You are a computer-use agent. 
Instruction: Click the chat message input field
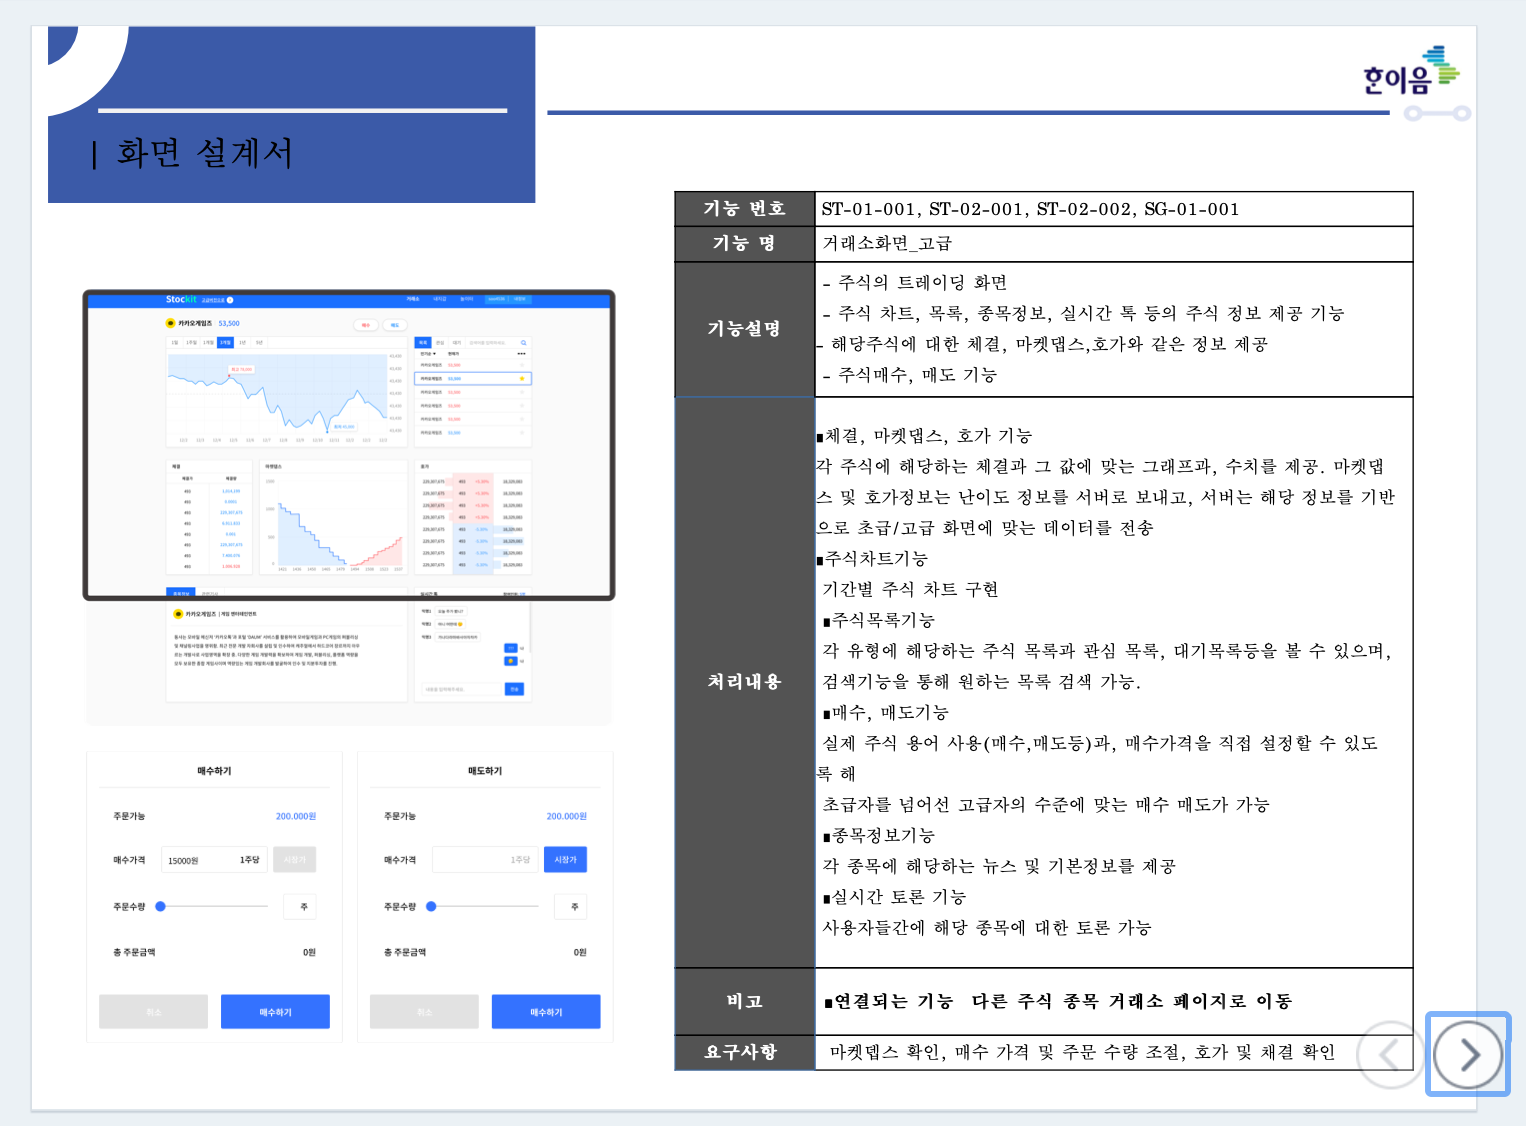[x=461, y=689]
